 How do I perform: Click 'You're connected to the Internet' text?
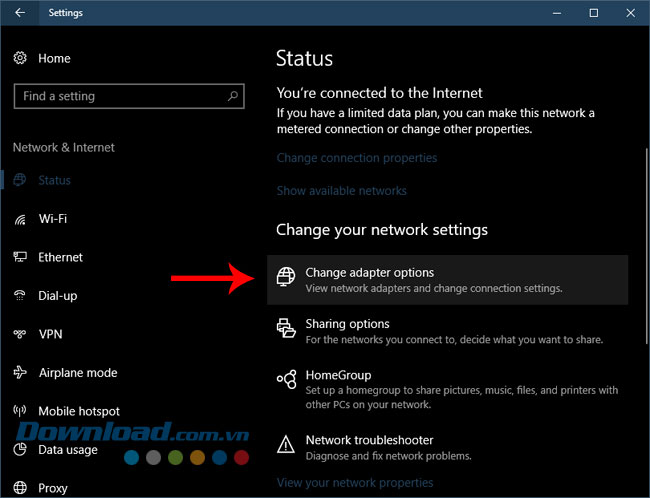(x=379, y=93)
